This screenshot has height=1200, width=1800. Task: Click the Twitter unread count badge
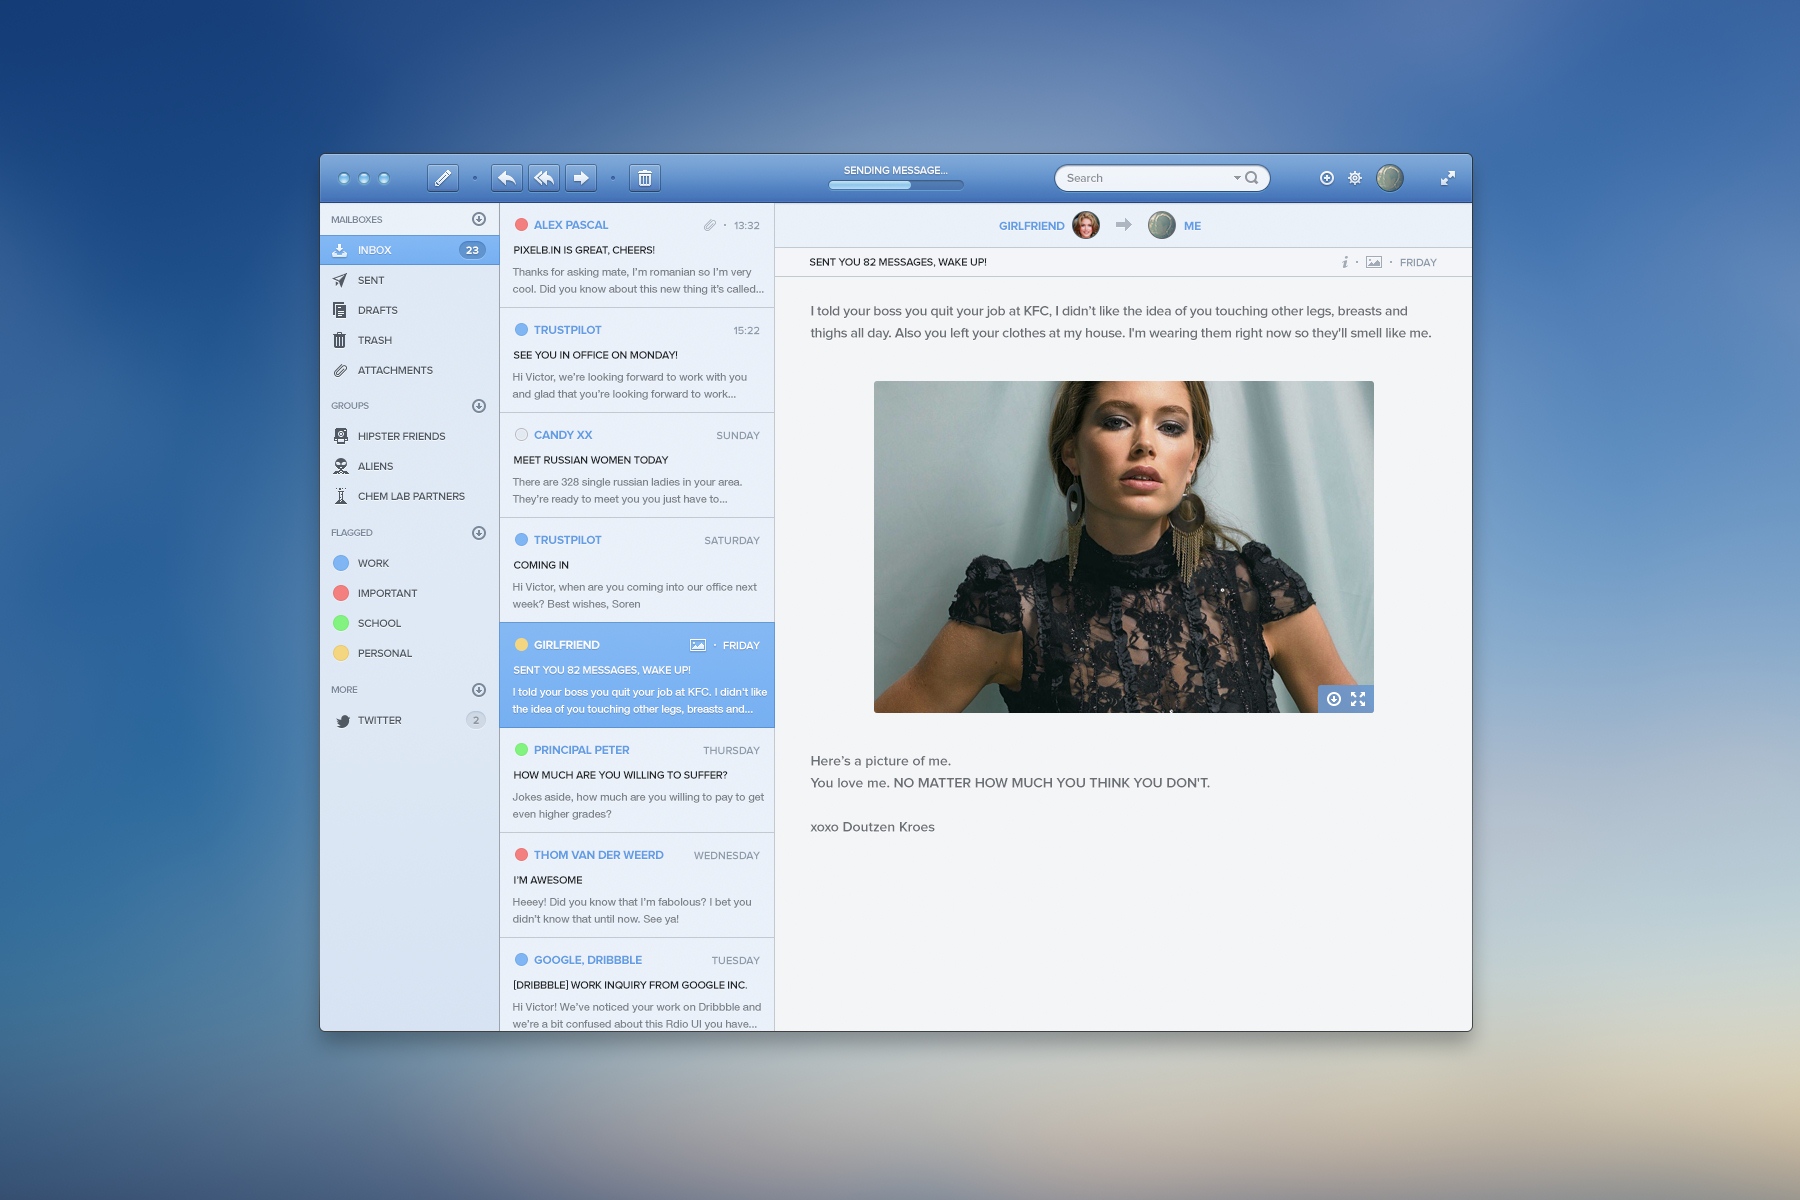coord(476,720)
